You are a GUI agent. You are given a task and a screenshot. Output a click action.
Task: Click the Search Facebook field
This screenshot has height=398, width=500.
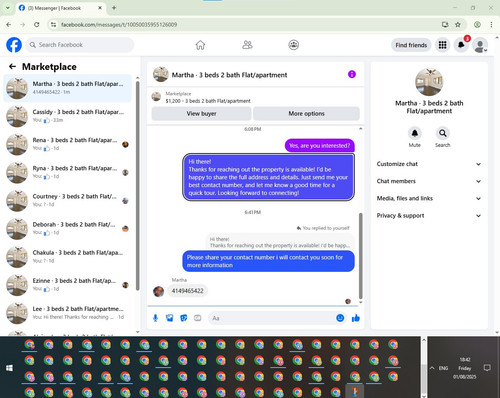pyautogui.click(x=80, y=45)
